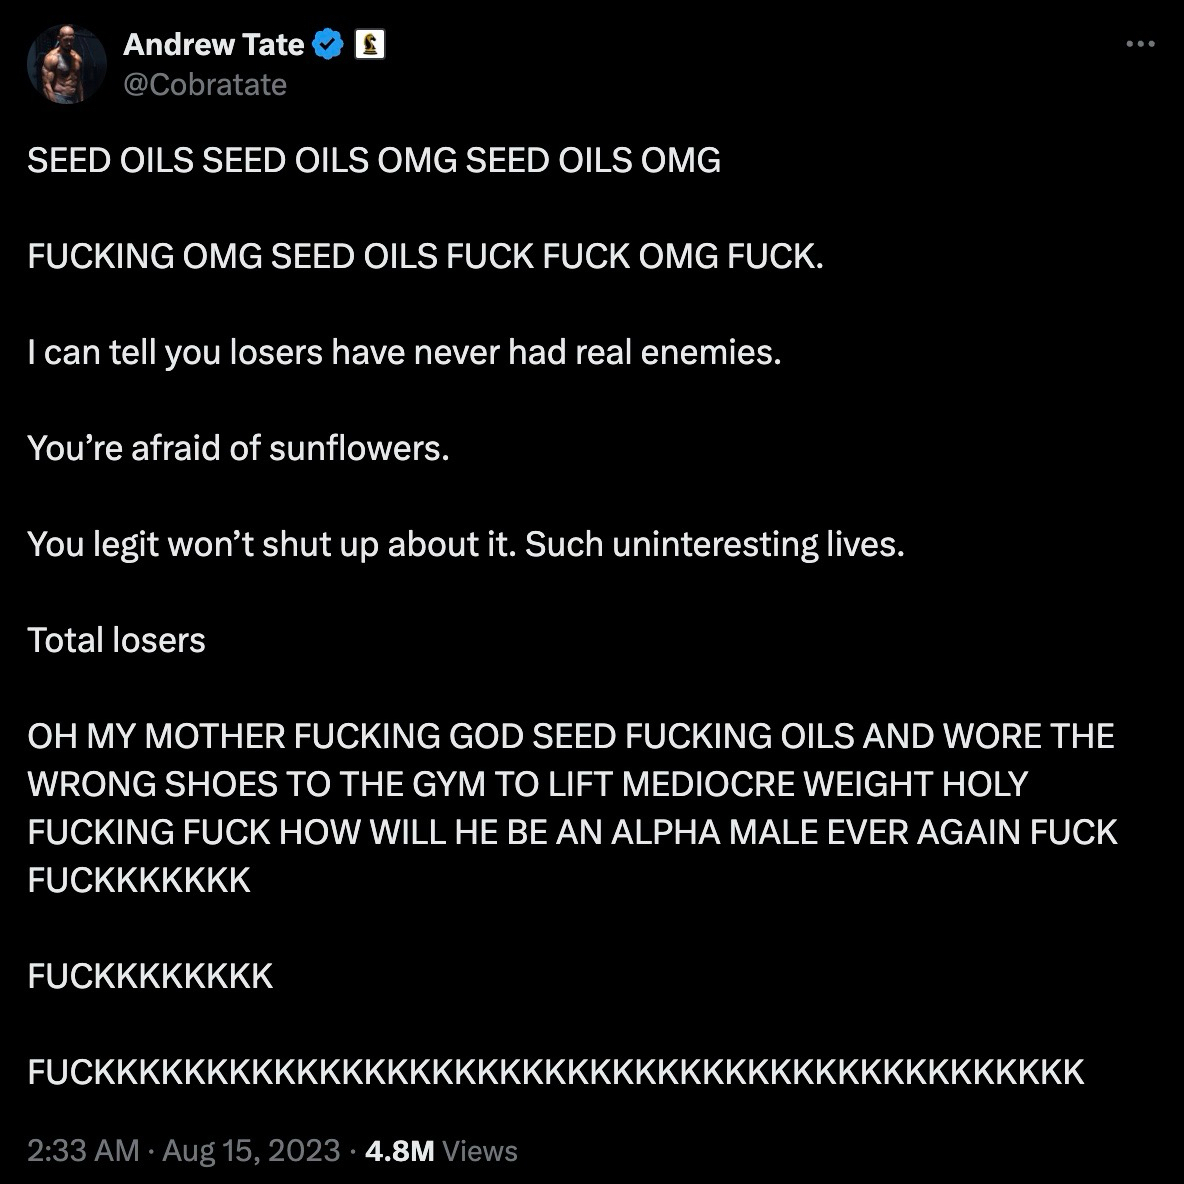Open the profile avatar photo
Viewport: 1184px width, 1184px height.
pyautogui.click(x=67, y=64)
